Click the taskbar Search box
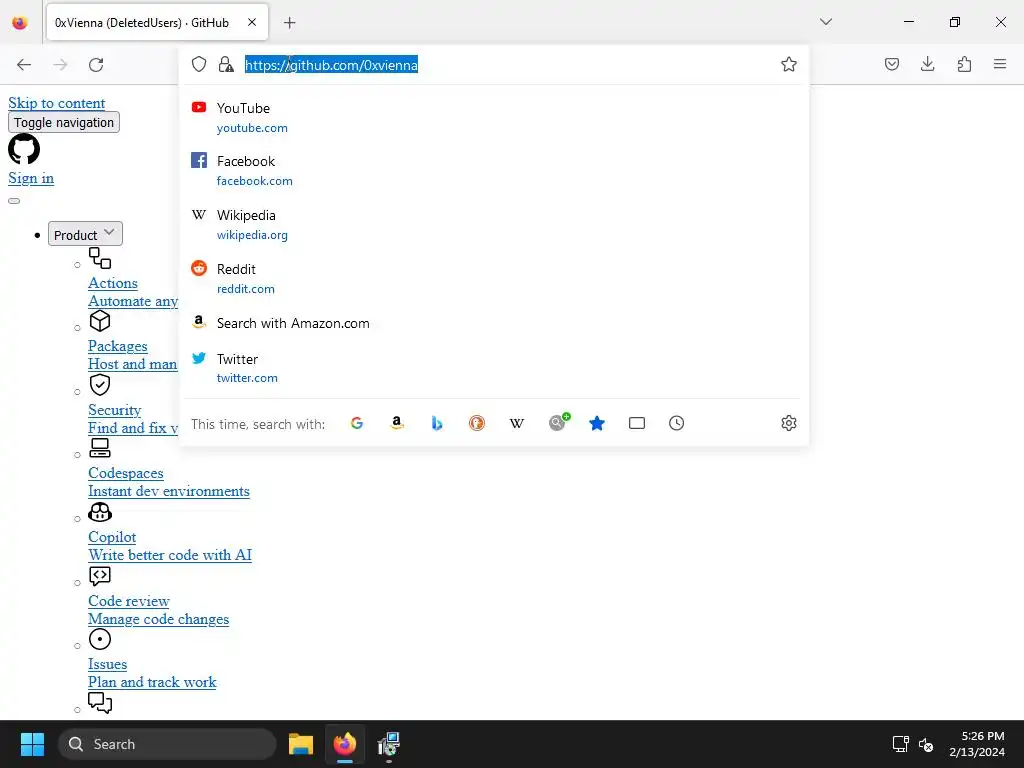This screenshot has width=1024, height=768. pyautogui.click(x=167, y=744)
